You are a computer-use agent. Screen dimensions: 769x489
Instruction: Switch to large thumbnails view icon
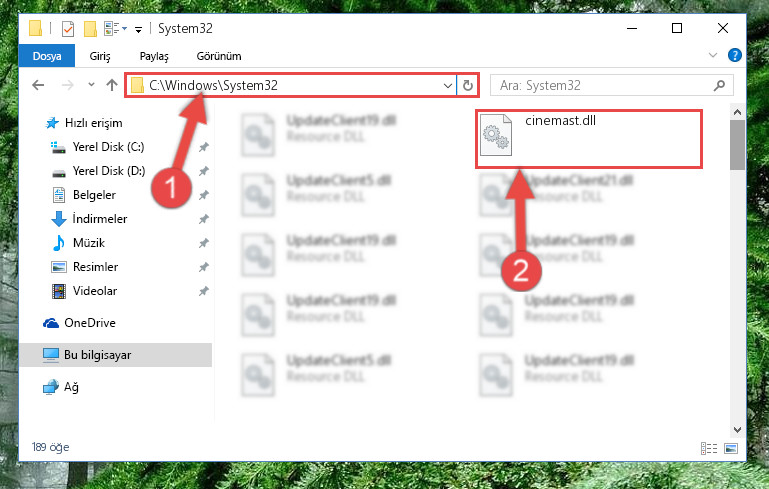(x=731, y=448)
